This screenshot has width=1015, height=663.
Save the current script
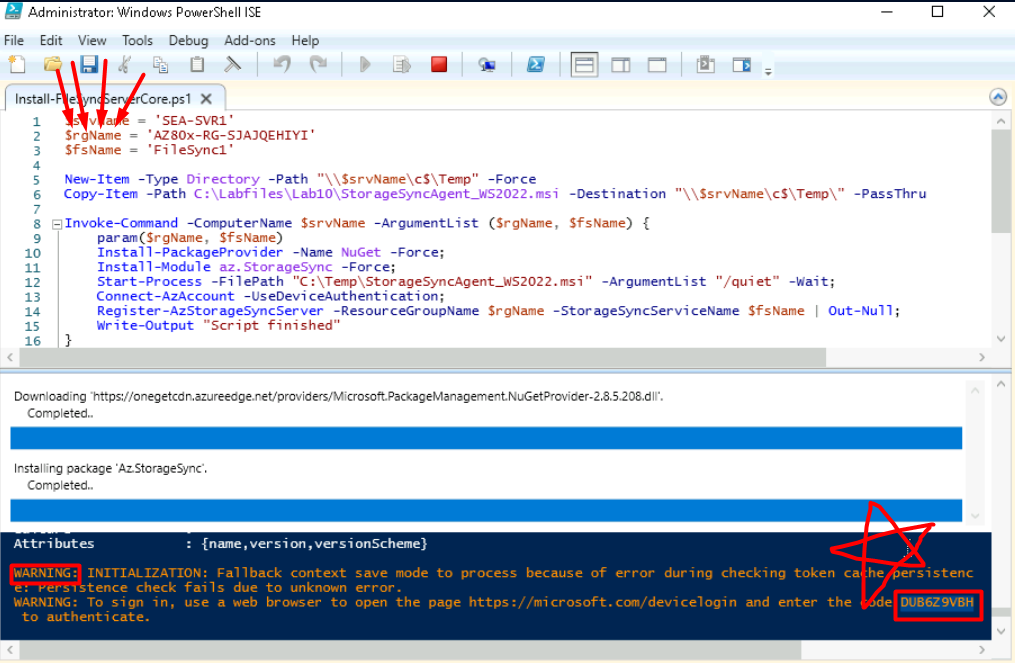coord(89,64)
